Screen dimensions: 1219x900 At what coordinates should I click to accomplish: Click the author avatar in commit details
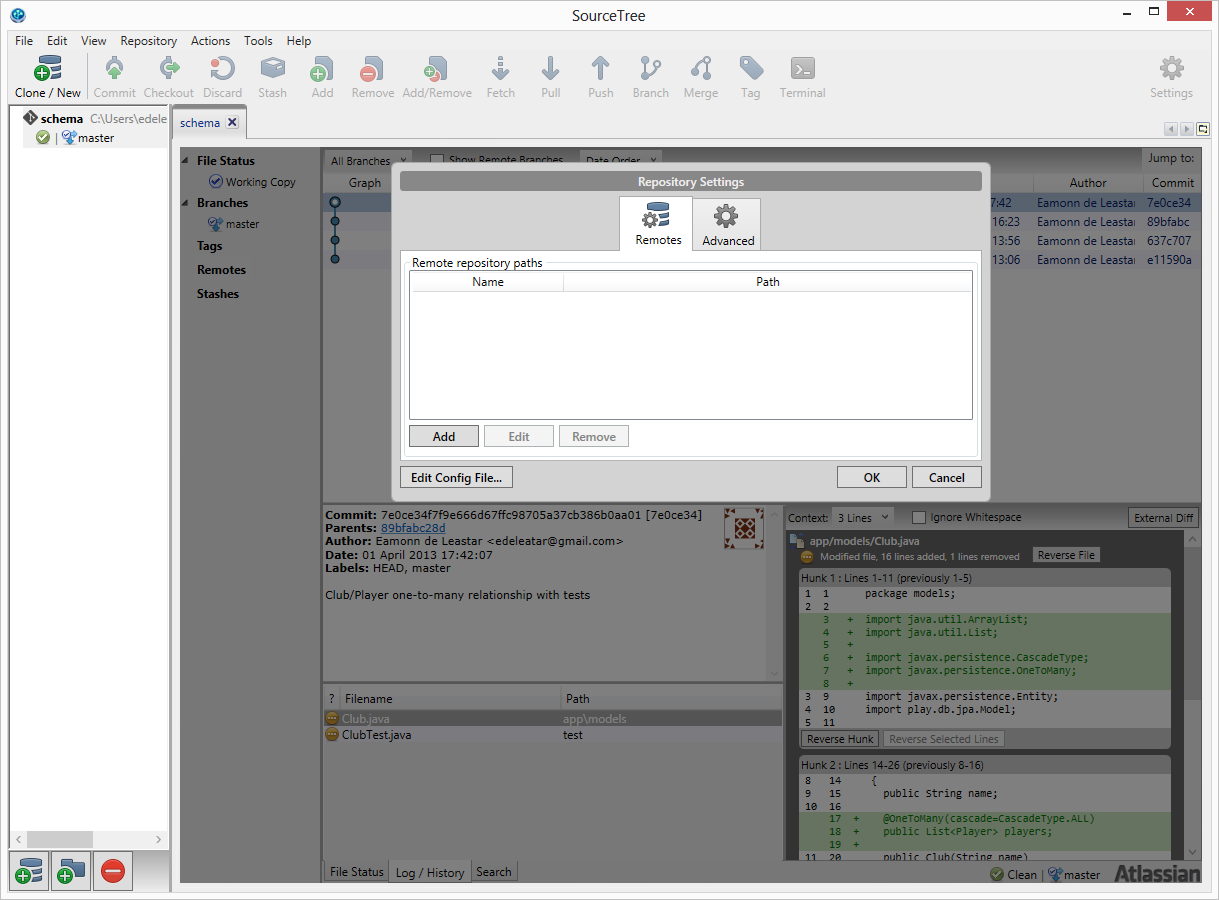pyautogui.click(x=744, y=529)
